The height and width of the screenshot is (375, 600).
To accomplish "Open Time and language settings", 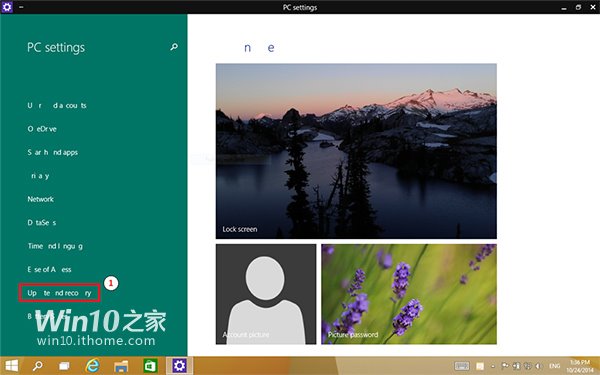I will pyautogui.click(x=55, y=246).
